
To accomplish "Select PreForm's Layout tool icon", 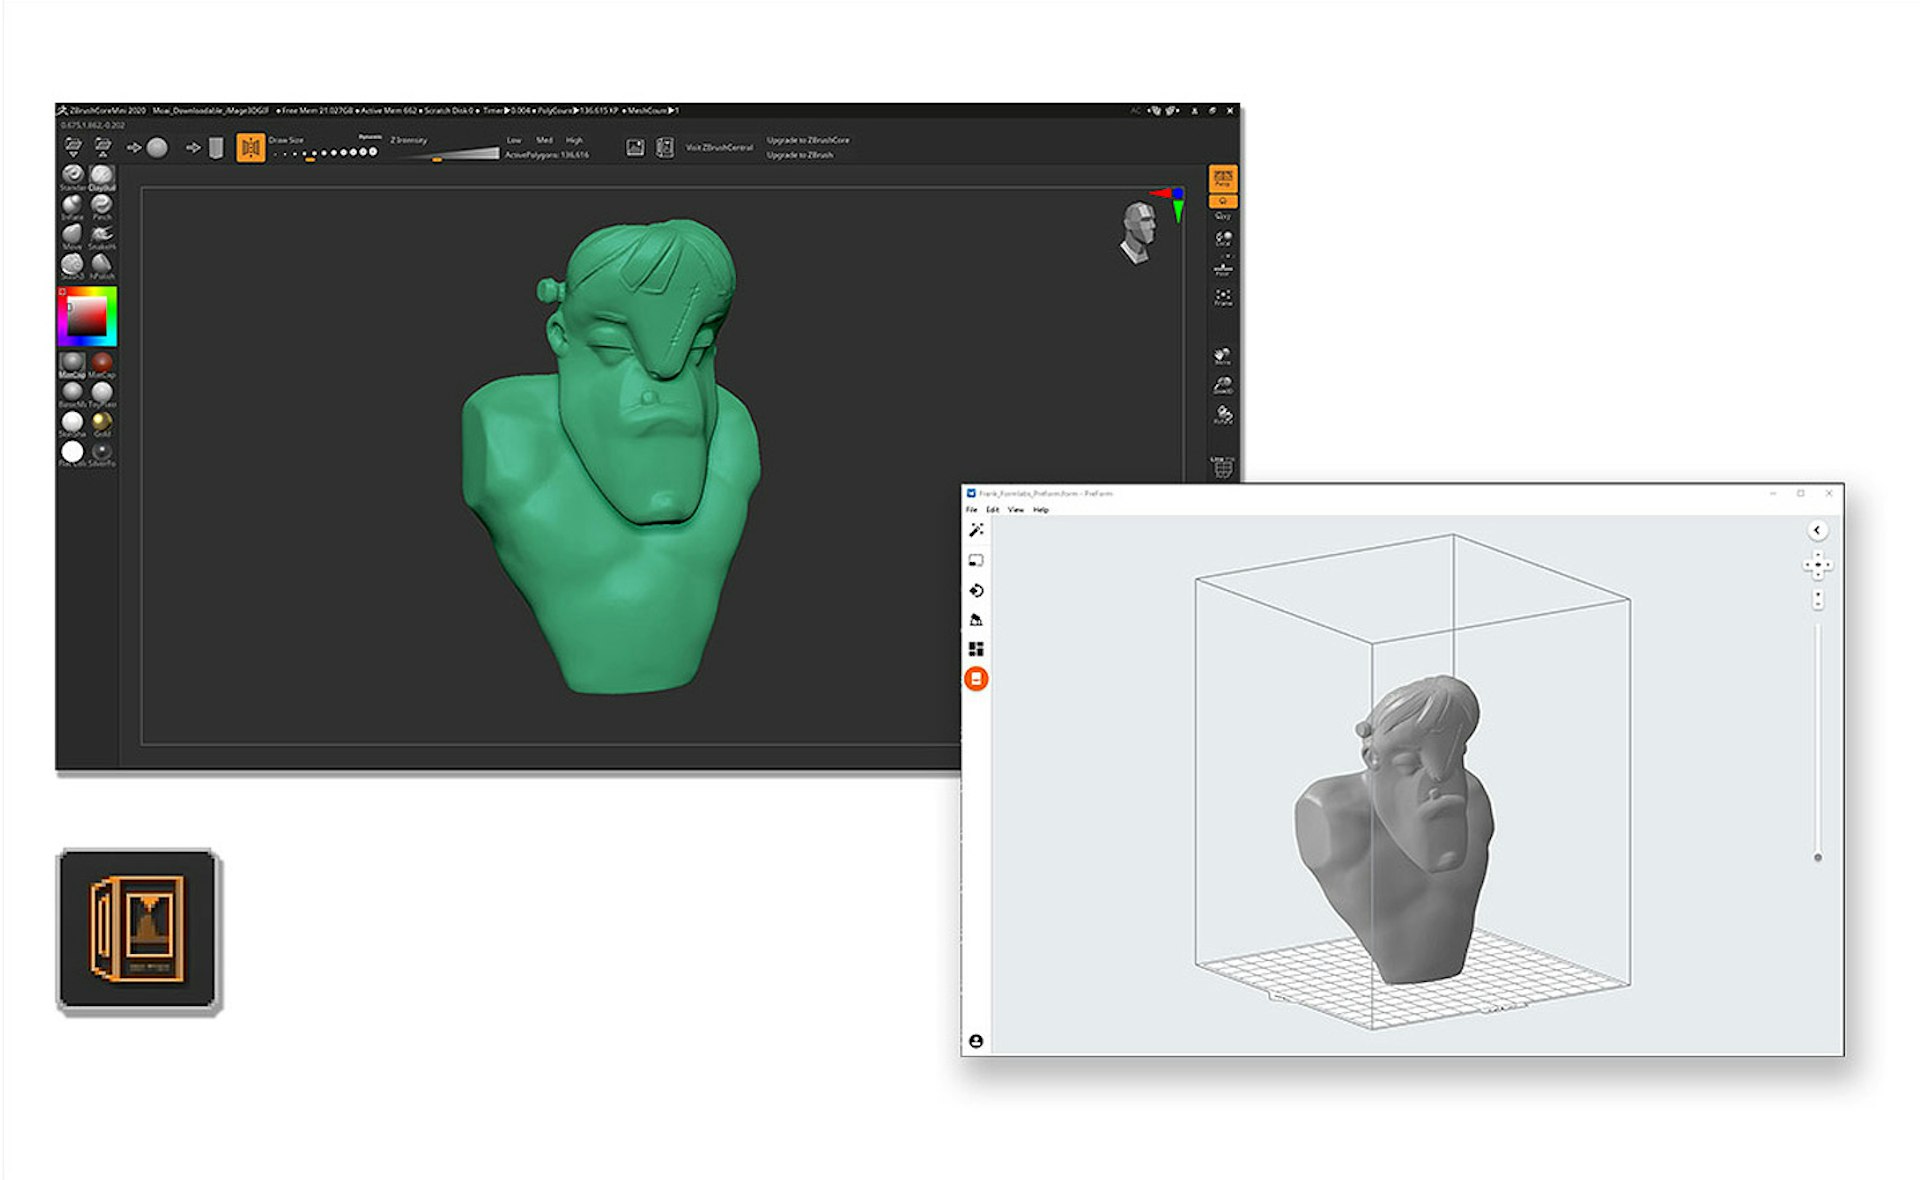I will [x=976, y=649].
